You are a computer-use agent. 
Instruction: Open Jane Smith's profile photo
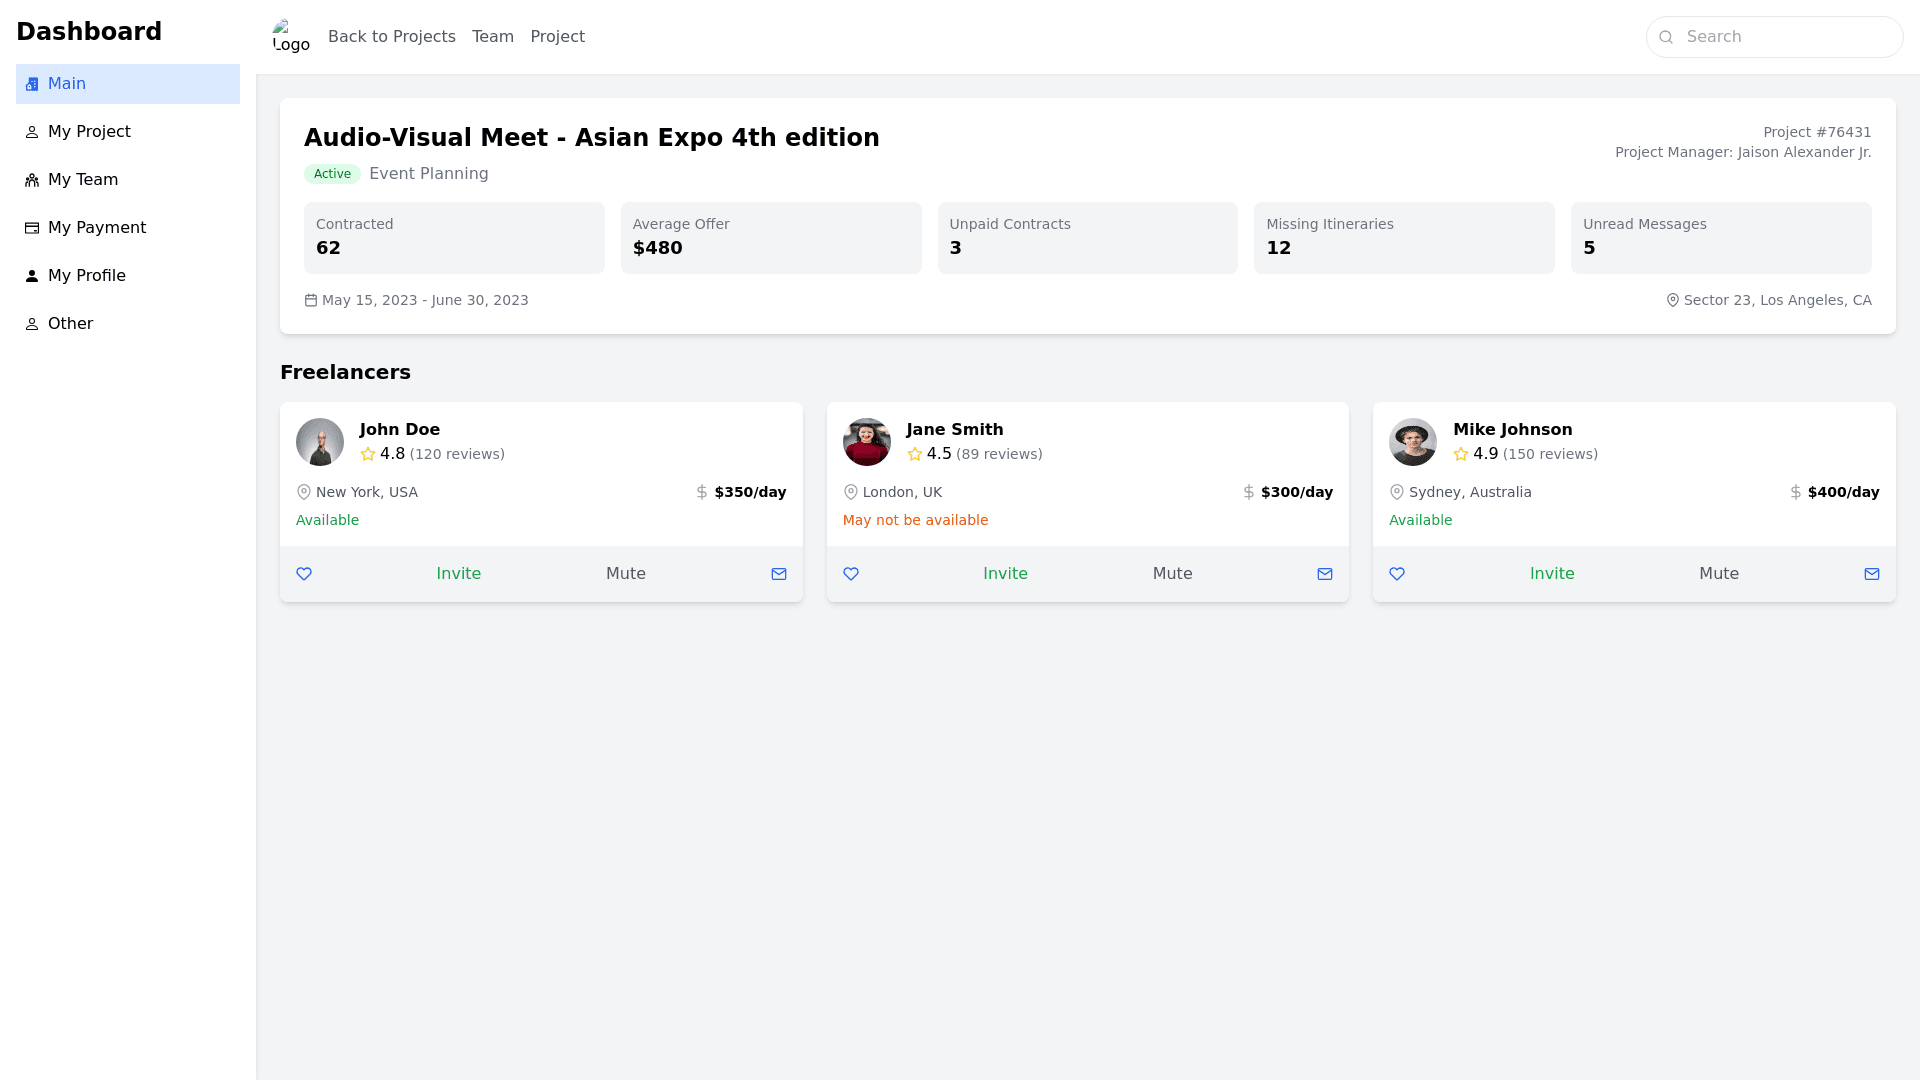[x=867, y=442]
